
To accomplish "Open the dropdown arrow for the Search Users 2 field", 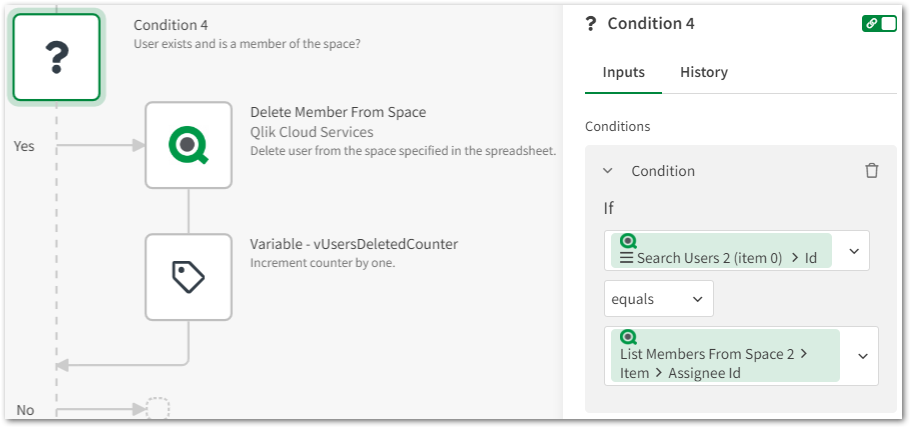I will click(x=854, y=251).
